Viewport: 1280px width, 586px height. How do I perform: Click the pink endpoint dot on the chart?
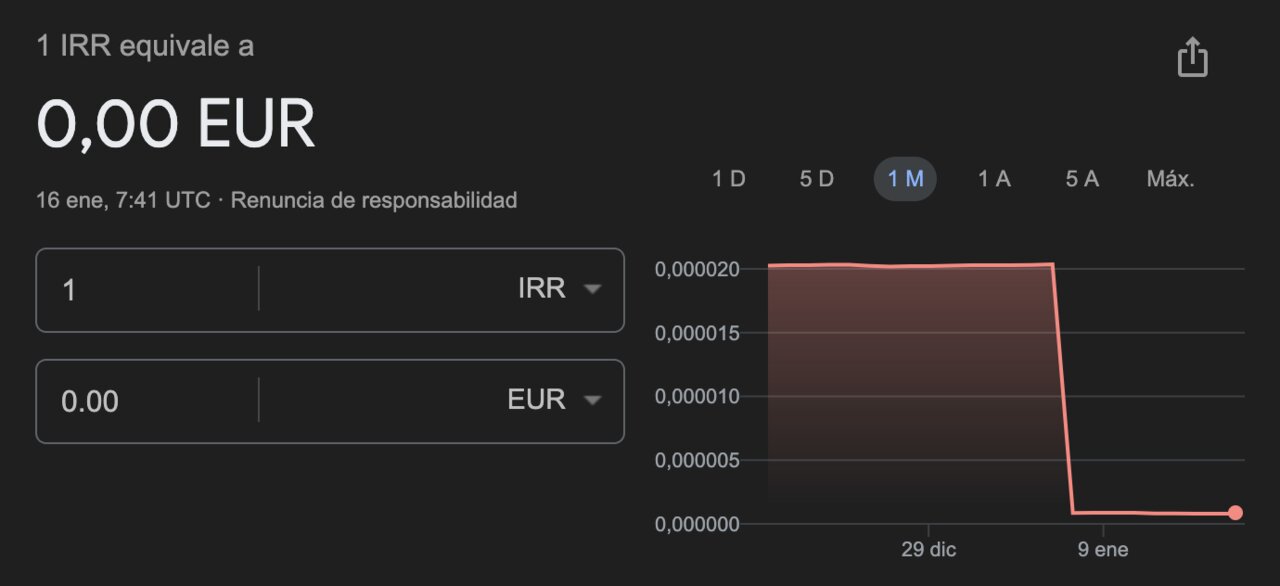(x=1236, y=512)
